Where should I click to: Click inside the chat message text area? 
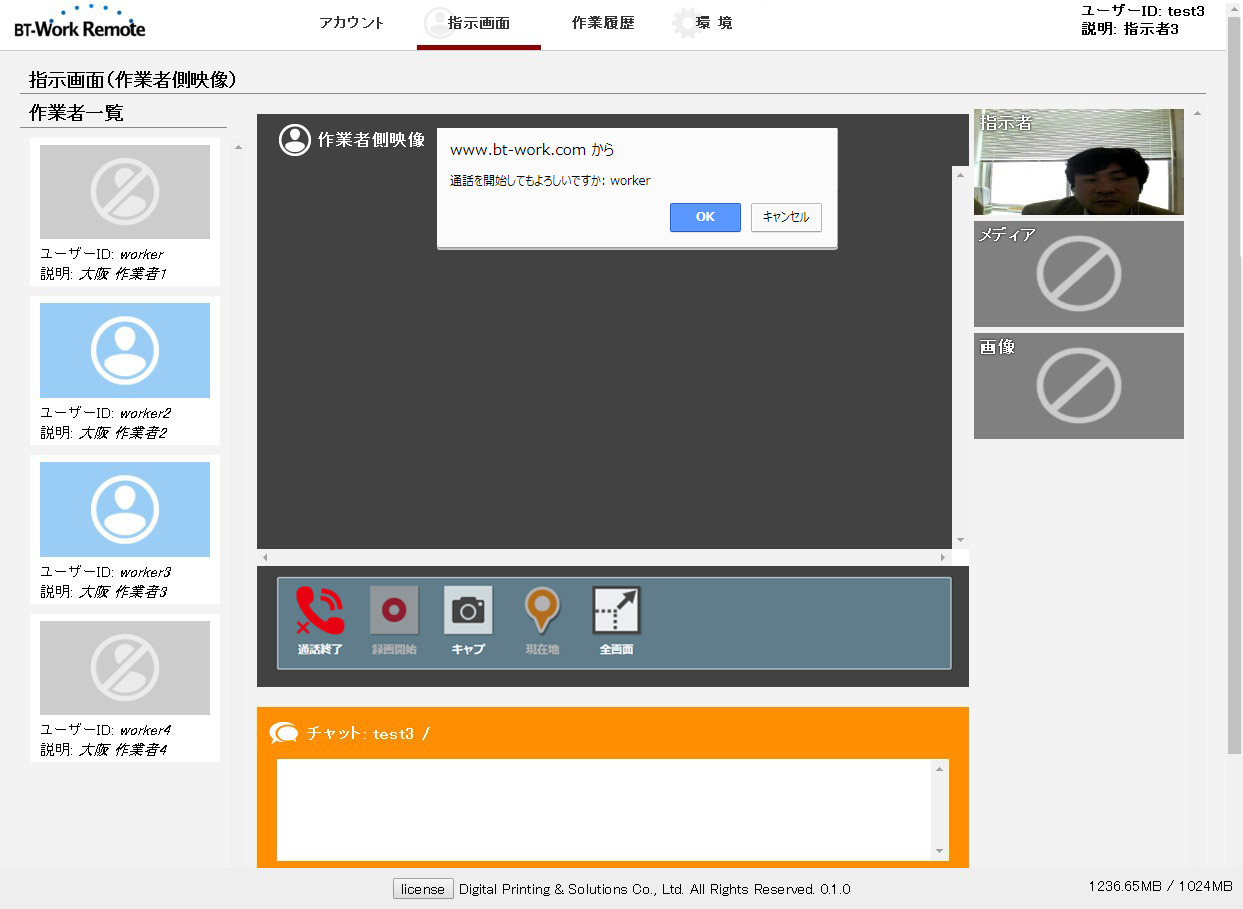click(x=605, y=809)
